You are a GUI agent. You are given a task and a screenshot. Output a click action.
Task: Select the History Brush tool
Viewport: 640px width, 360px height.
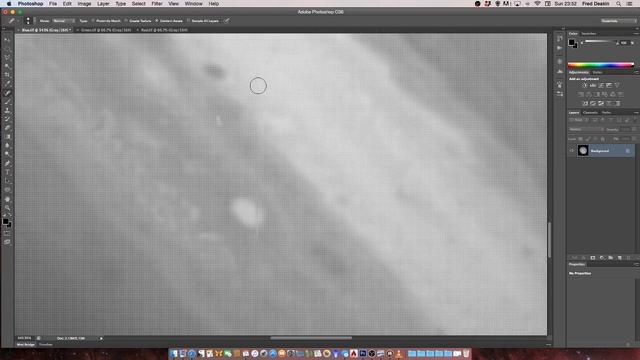pyautogui.click(x=7, y=119)
